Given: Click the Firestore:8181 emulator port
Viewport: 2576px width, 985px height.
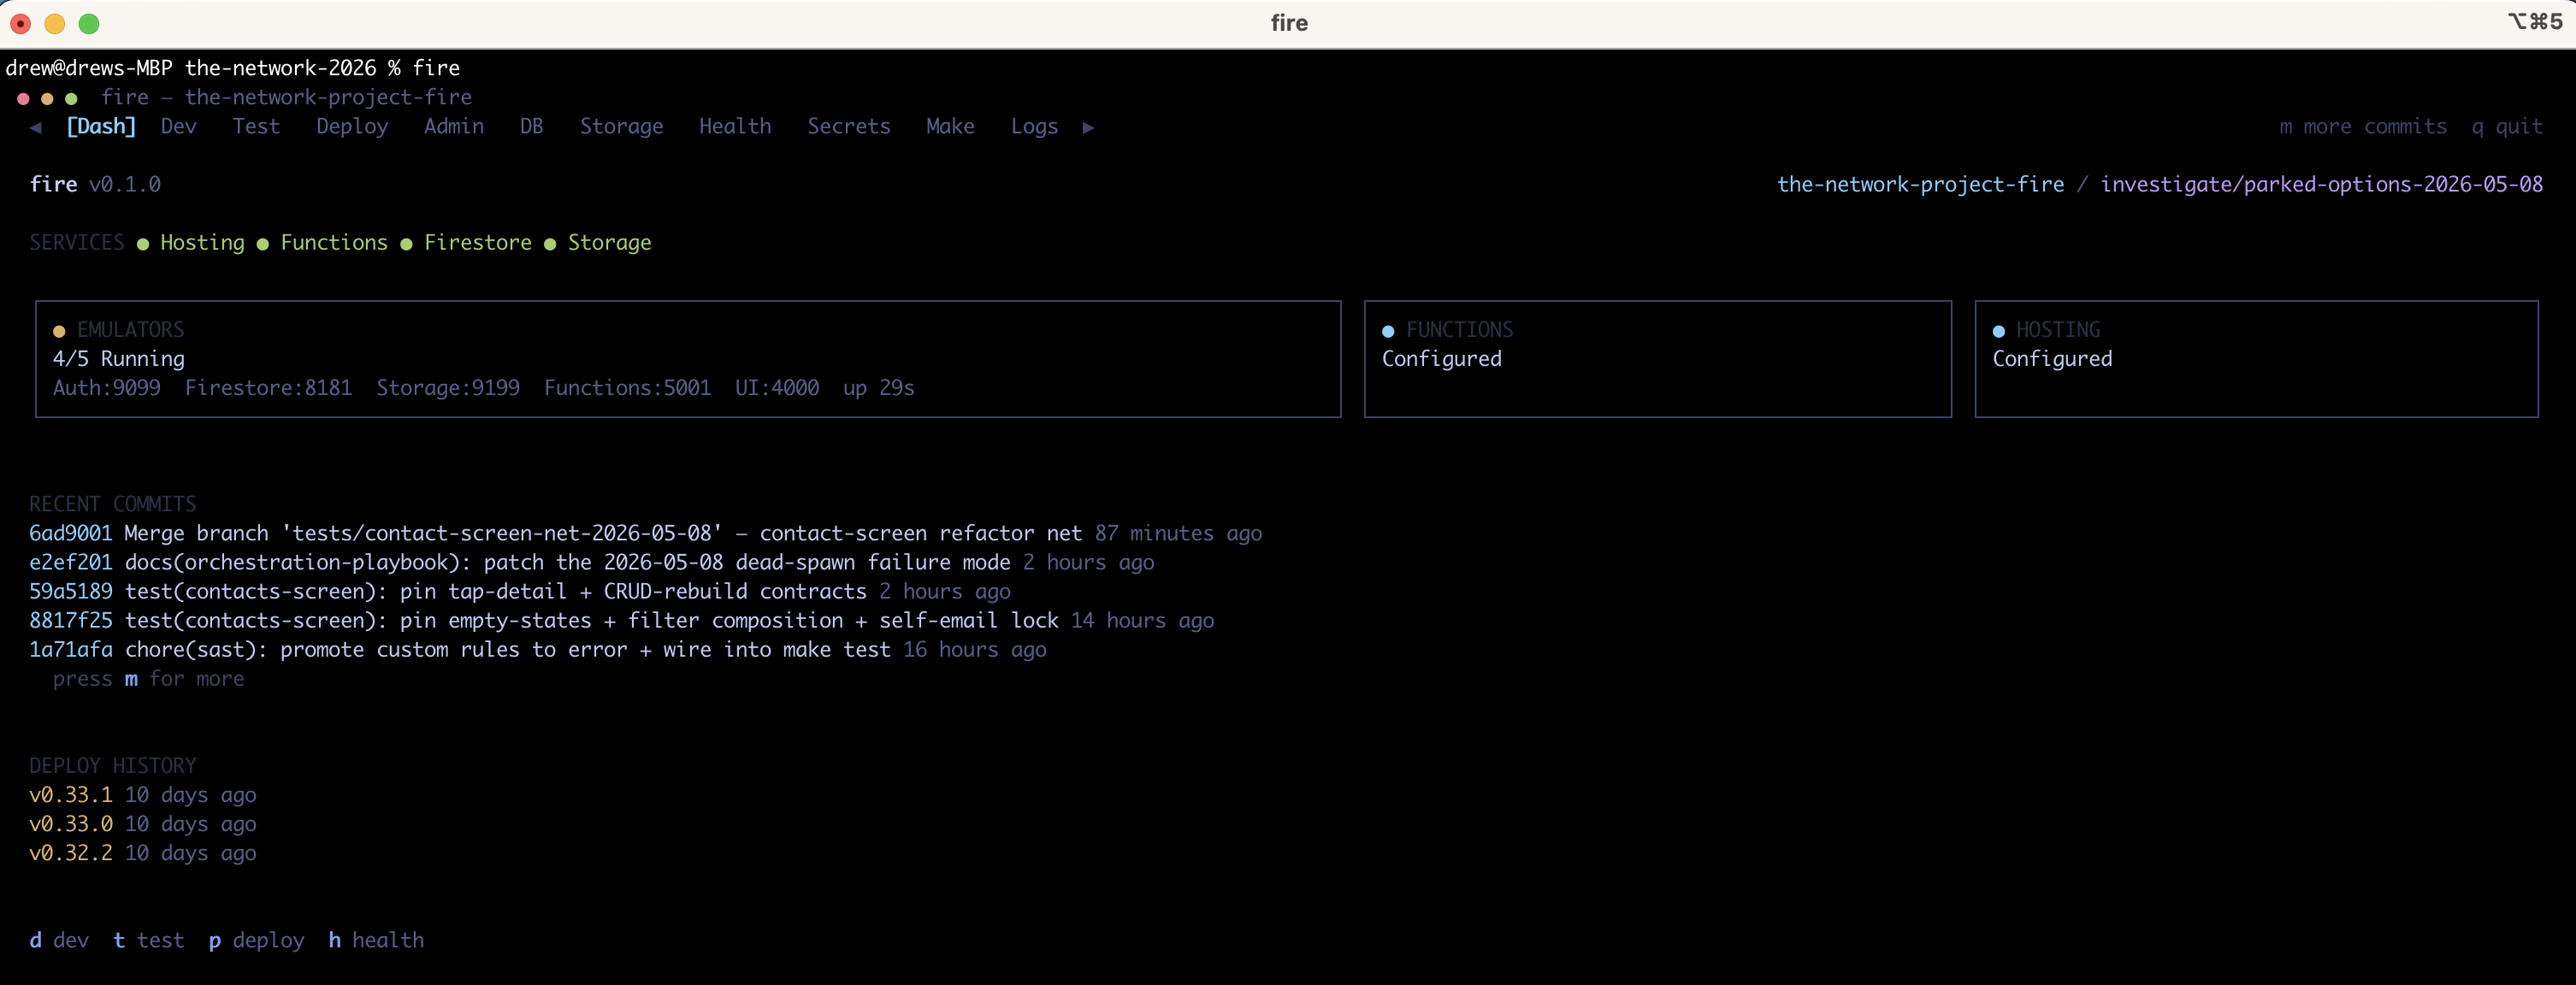Looking at the screenshot, I should [x=268, y=387].
